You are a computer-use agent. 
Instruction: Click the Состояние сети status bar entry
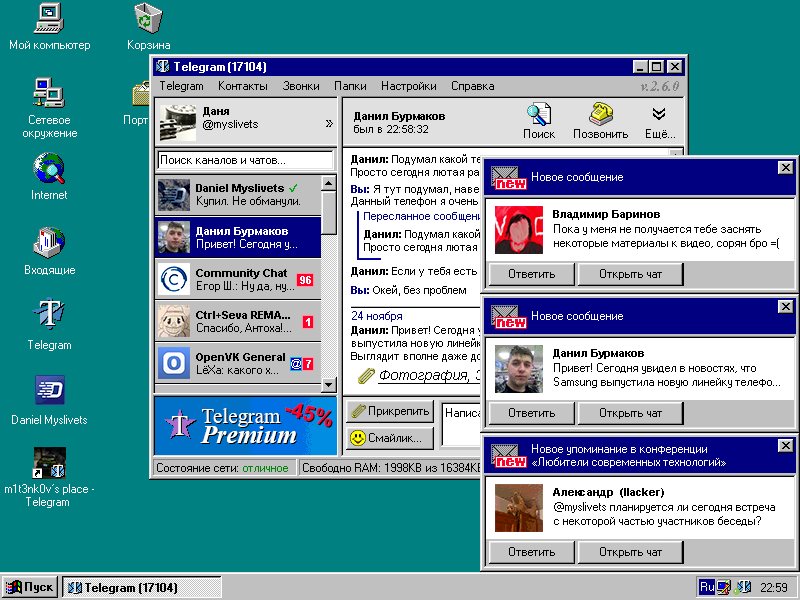[x=222, y=468]
